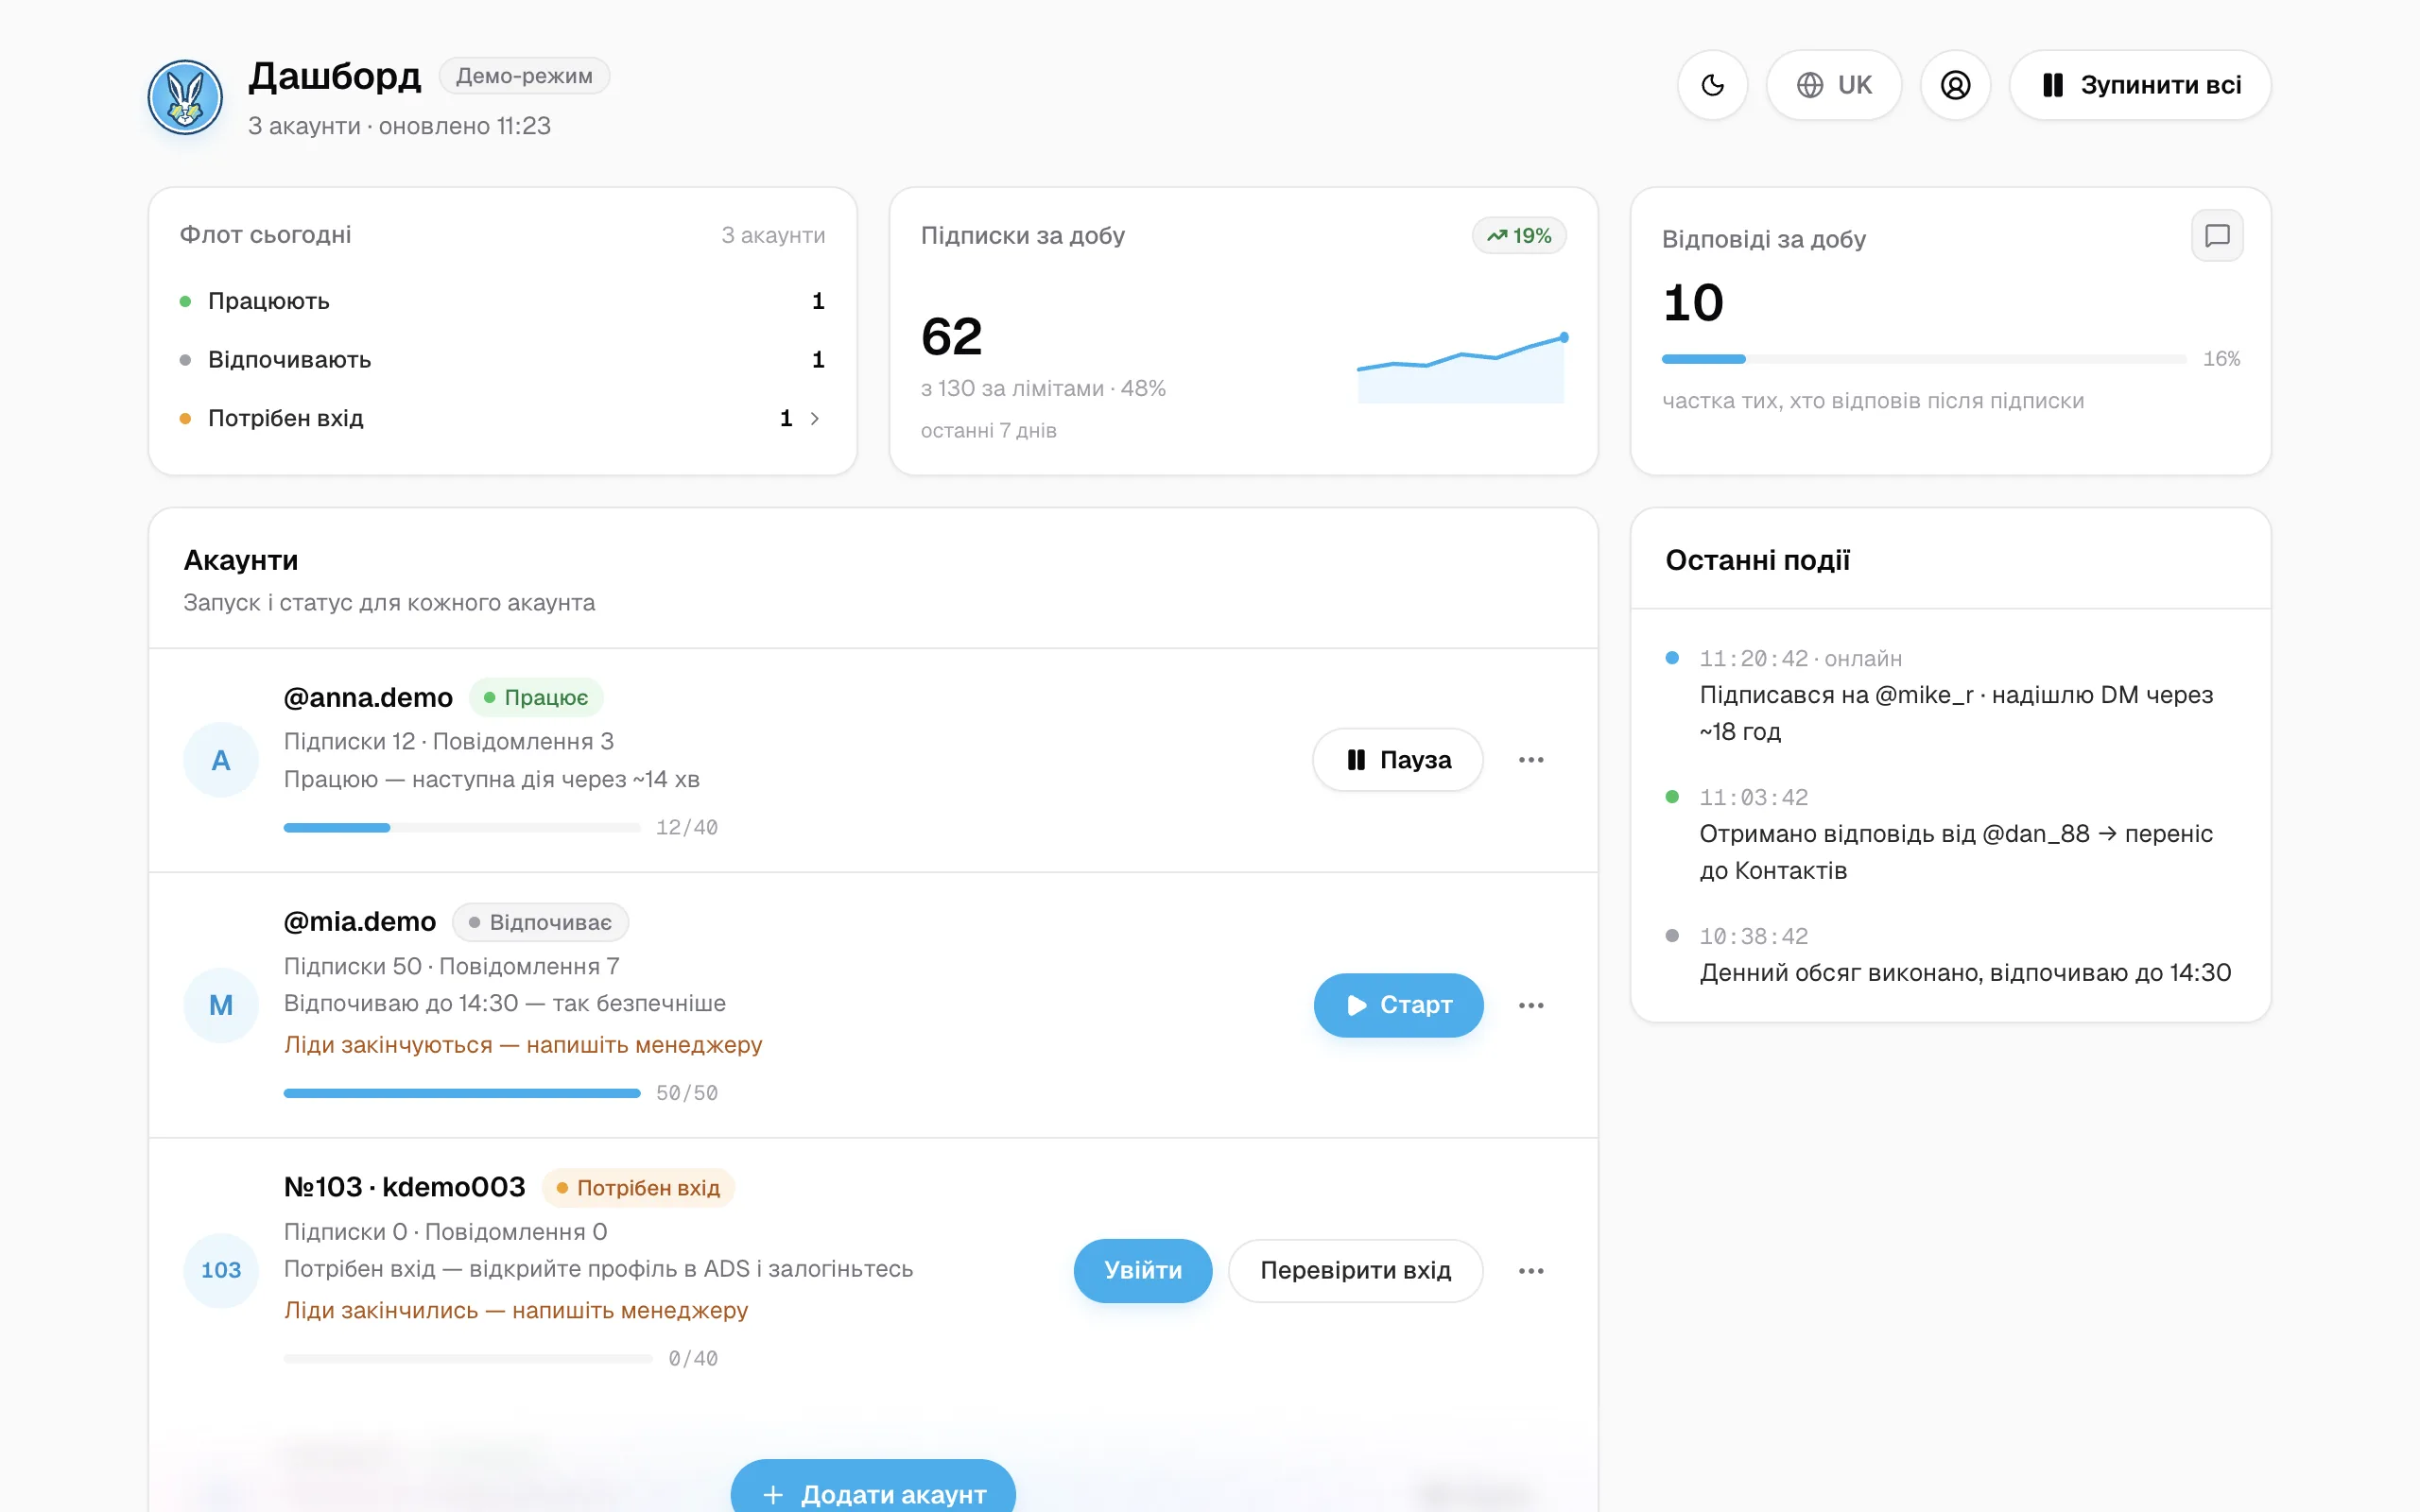Screen dimensions: 2420x1512
Task: Click the 12/40 progress bar
Action: click(x=462, y=828)
